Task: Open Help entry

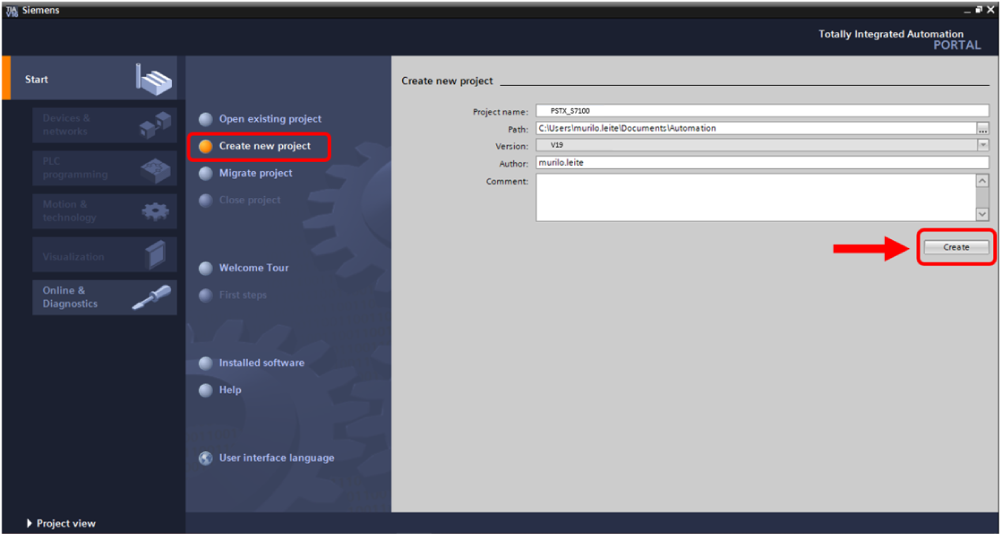Action: [x=230, y=389]
